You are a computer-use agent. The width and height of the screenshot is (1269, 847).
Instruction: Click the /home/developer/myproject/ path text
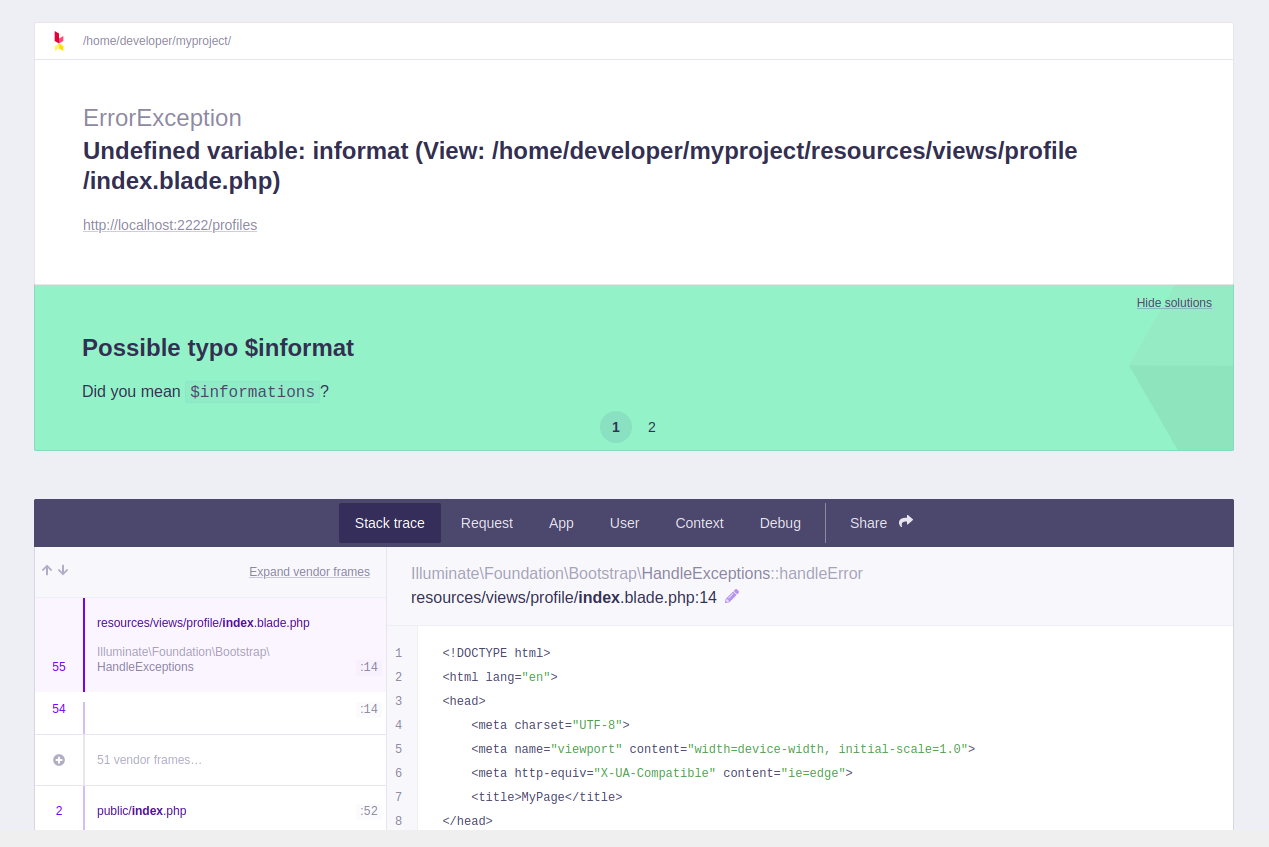coord(157,41)
